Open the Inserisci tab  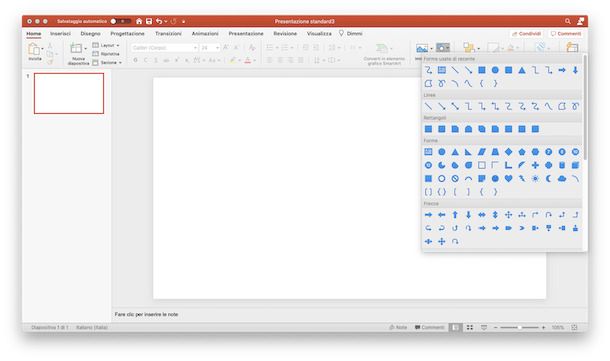(60, 34)
